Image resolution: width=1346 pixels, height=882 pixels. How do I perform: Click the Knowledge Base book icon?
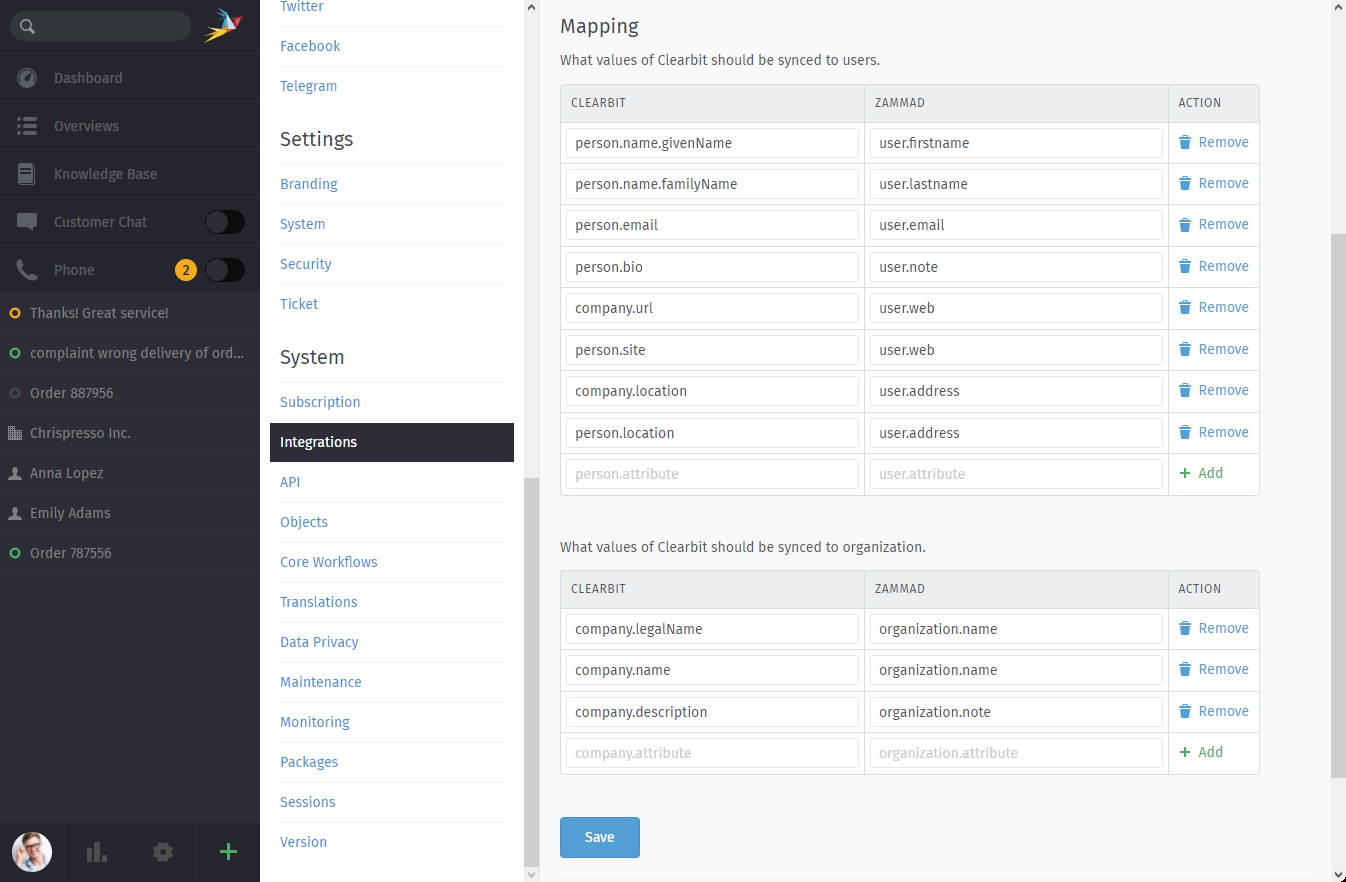(x=27, y=174)
